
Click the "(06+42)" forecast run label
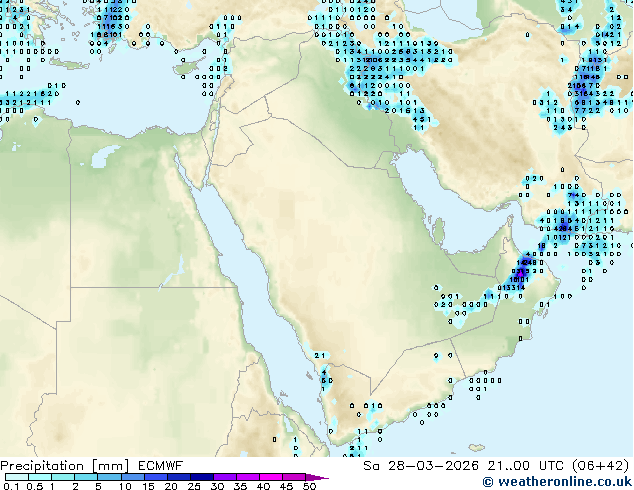pos(601,466)
